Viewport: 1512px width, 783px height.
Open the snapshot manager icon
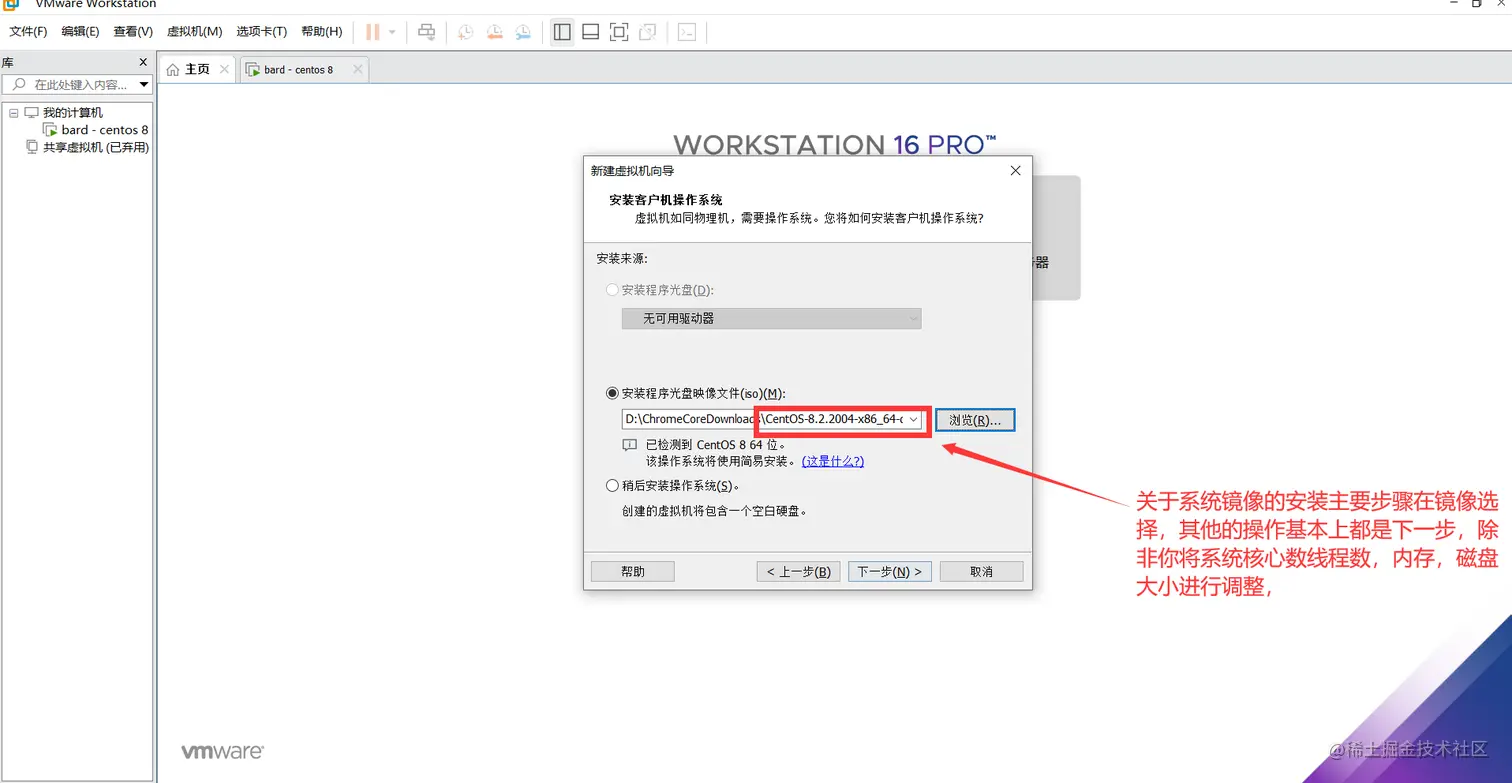tap(523, 32)
